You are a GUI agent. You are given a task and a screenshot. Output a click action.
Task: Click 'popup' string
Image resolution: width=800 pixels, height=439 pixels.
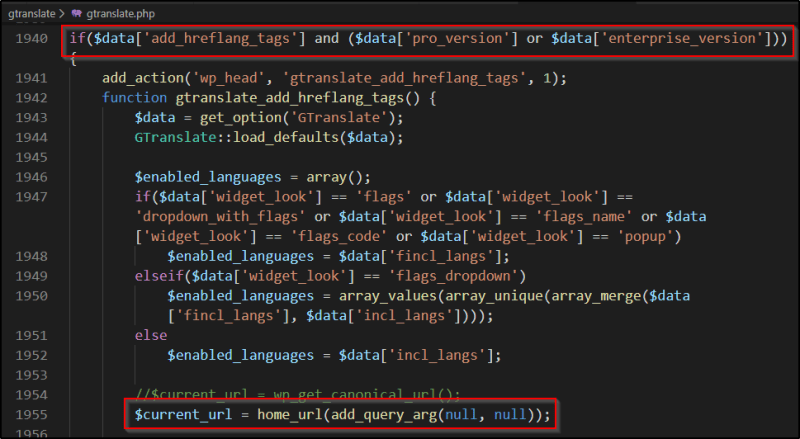click(645, 236)
